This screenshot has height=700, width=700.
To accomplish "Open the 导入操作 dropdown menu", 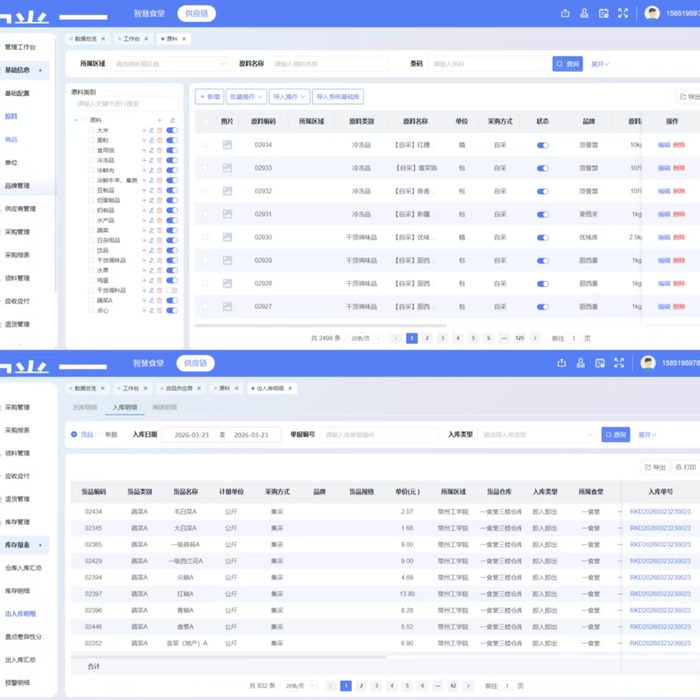I will coord(288,97).
